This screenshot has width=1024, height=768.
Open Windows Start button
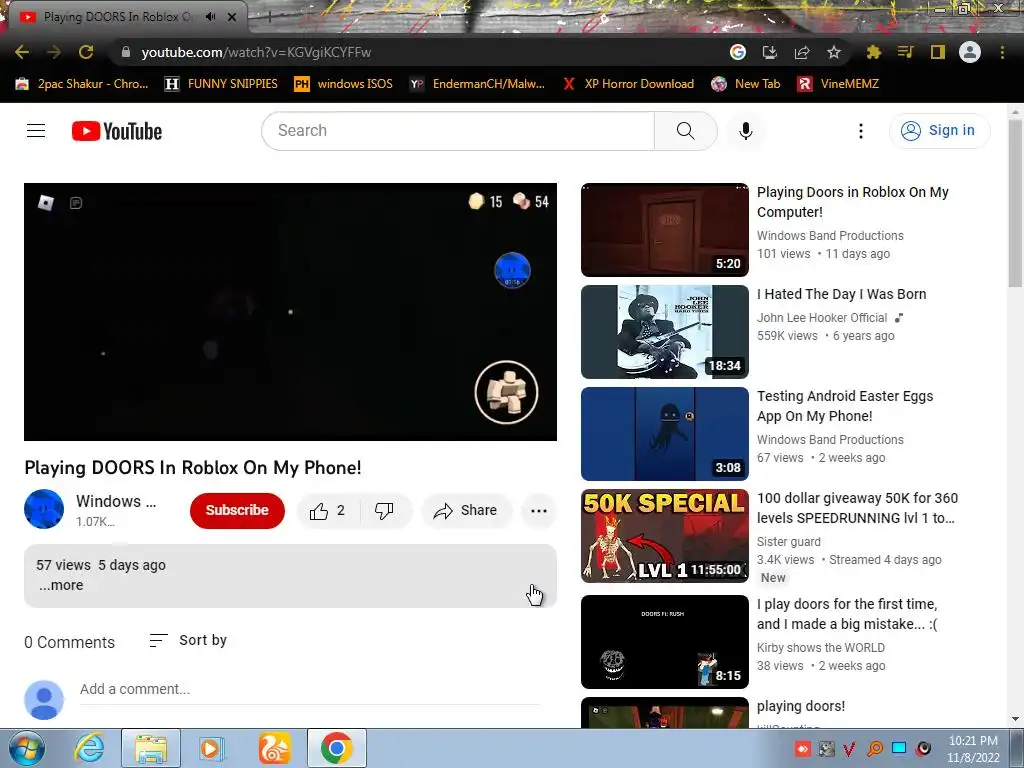[x=27, y=748]
